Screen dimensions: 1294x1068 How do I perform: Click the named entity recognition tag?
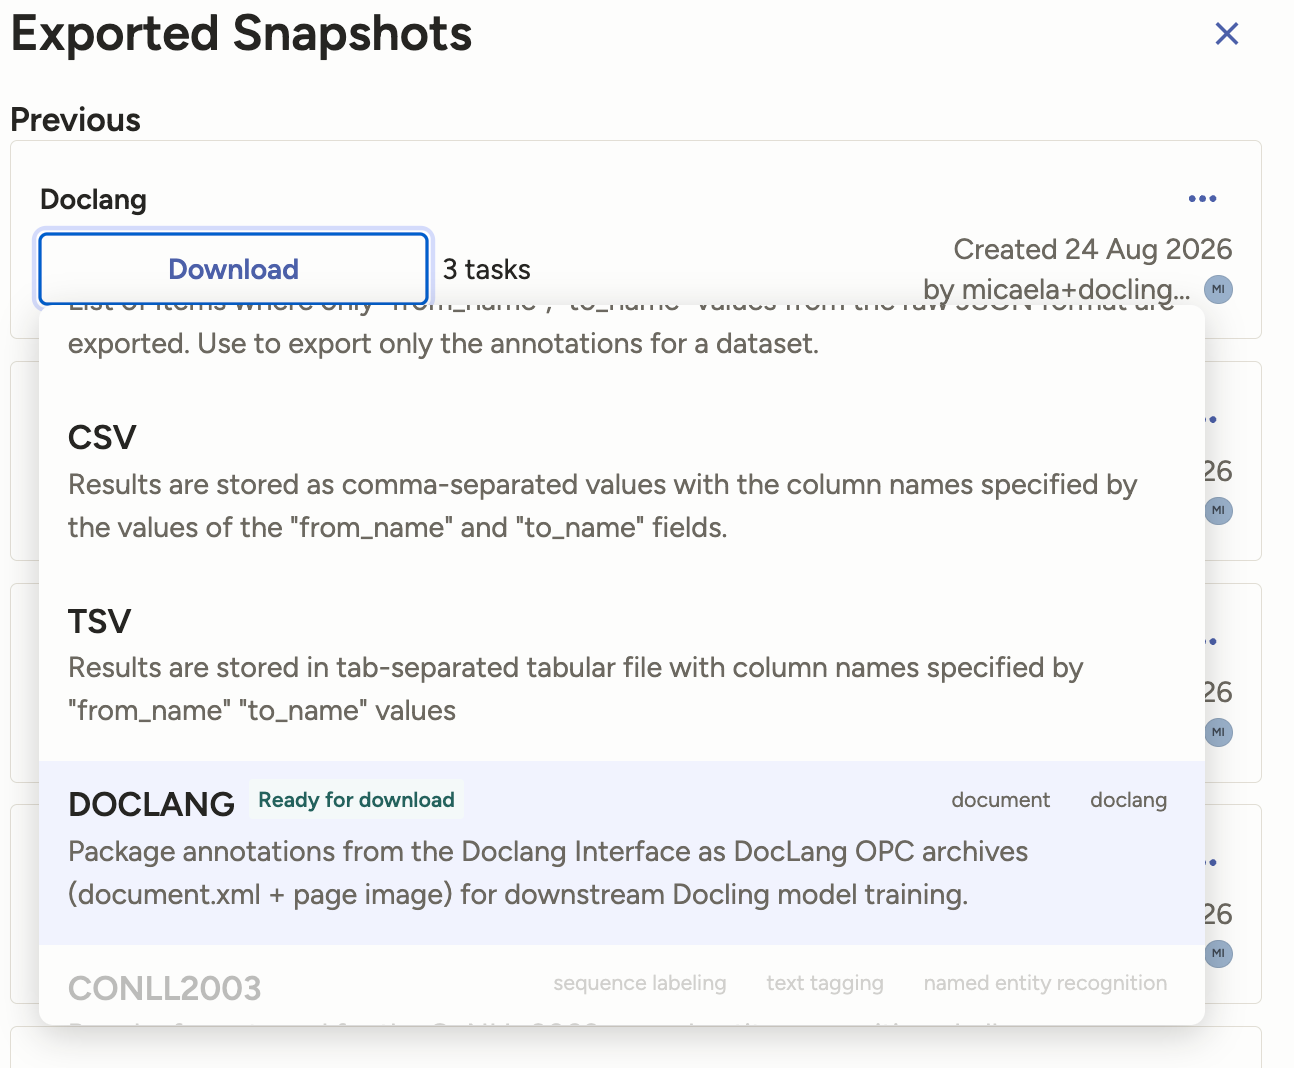[1045, 983]
